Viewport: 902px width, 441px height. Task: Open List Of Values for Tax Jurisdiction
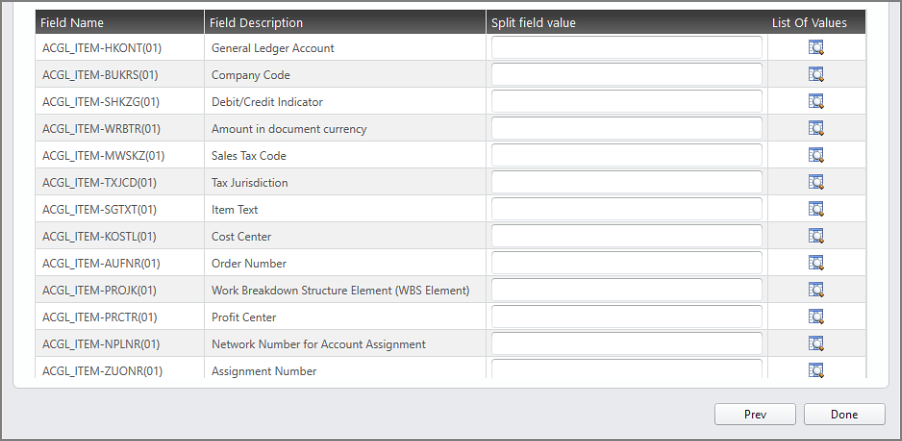click(816, 182)
